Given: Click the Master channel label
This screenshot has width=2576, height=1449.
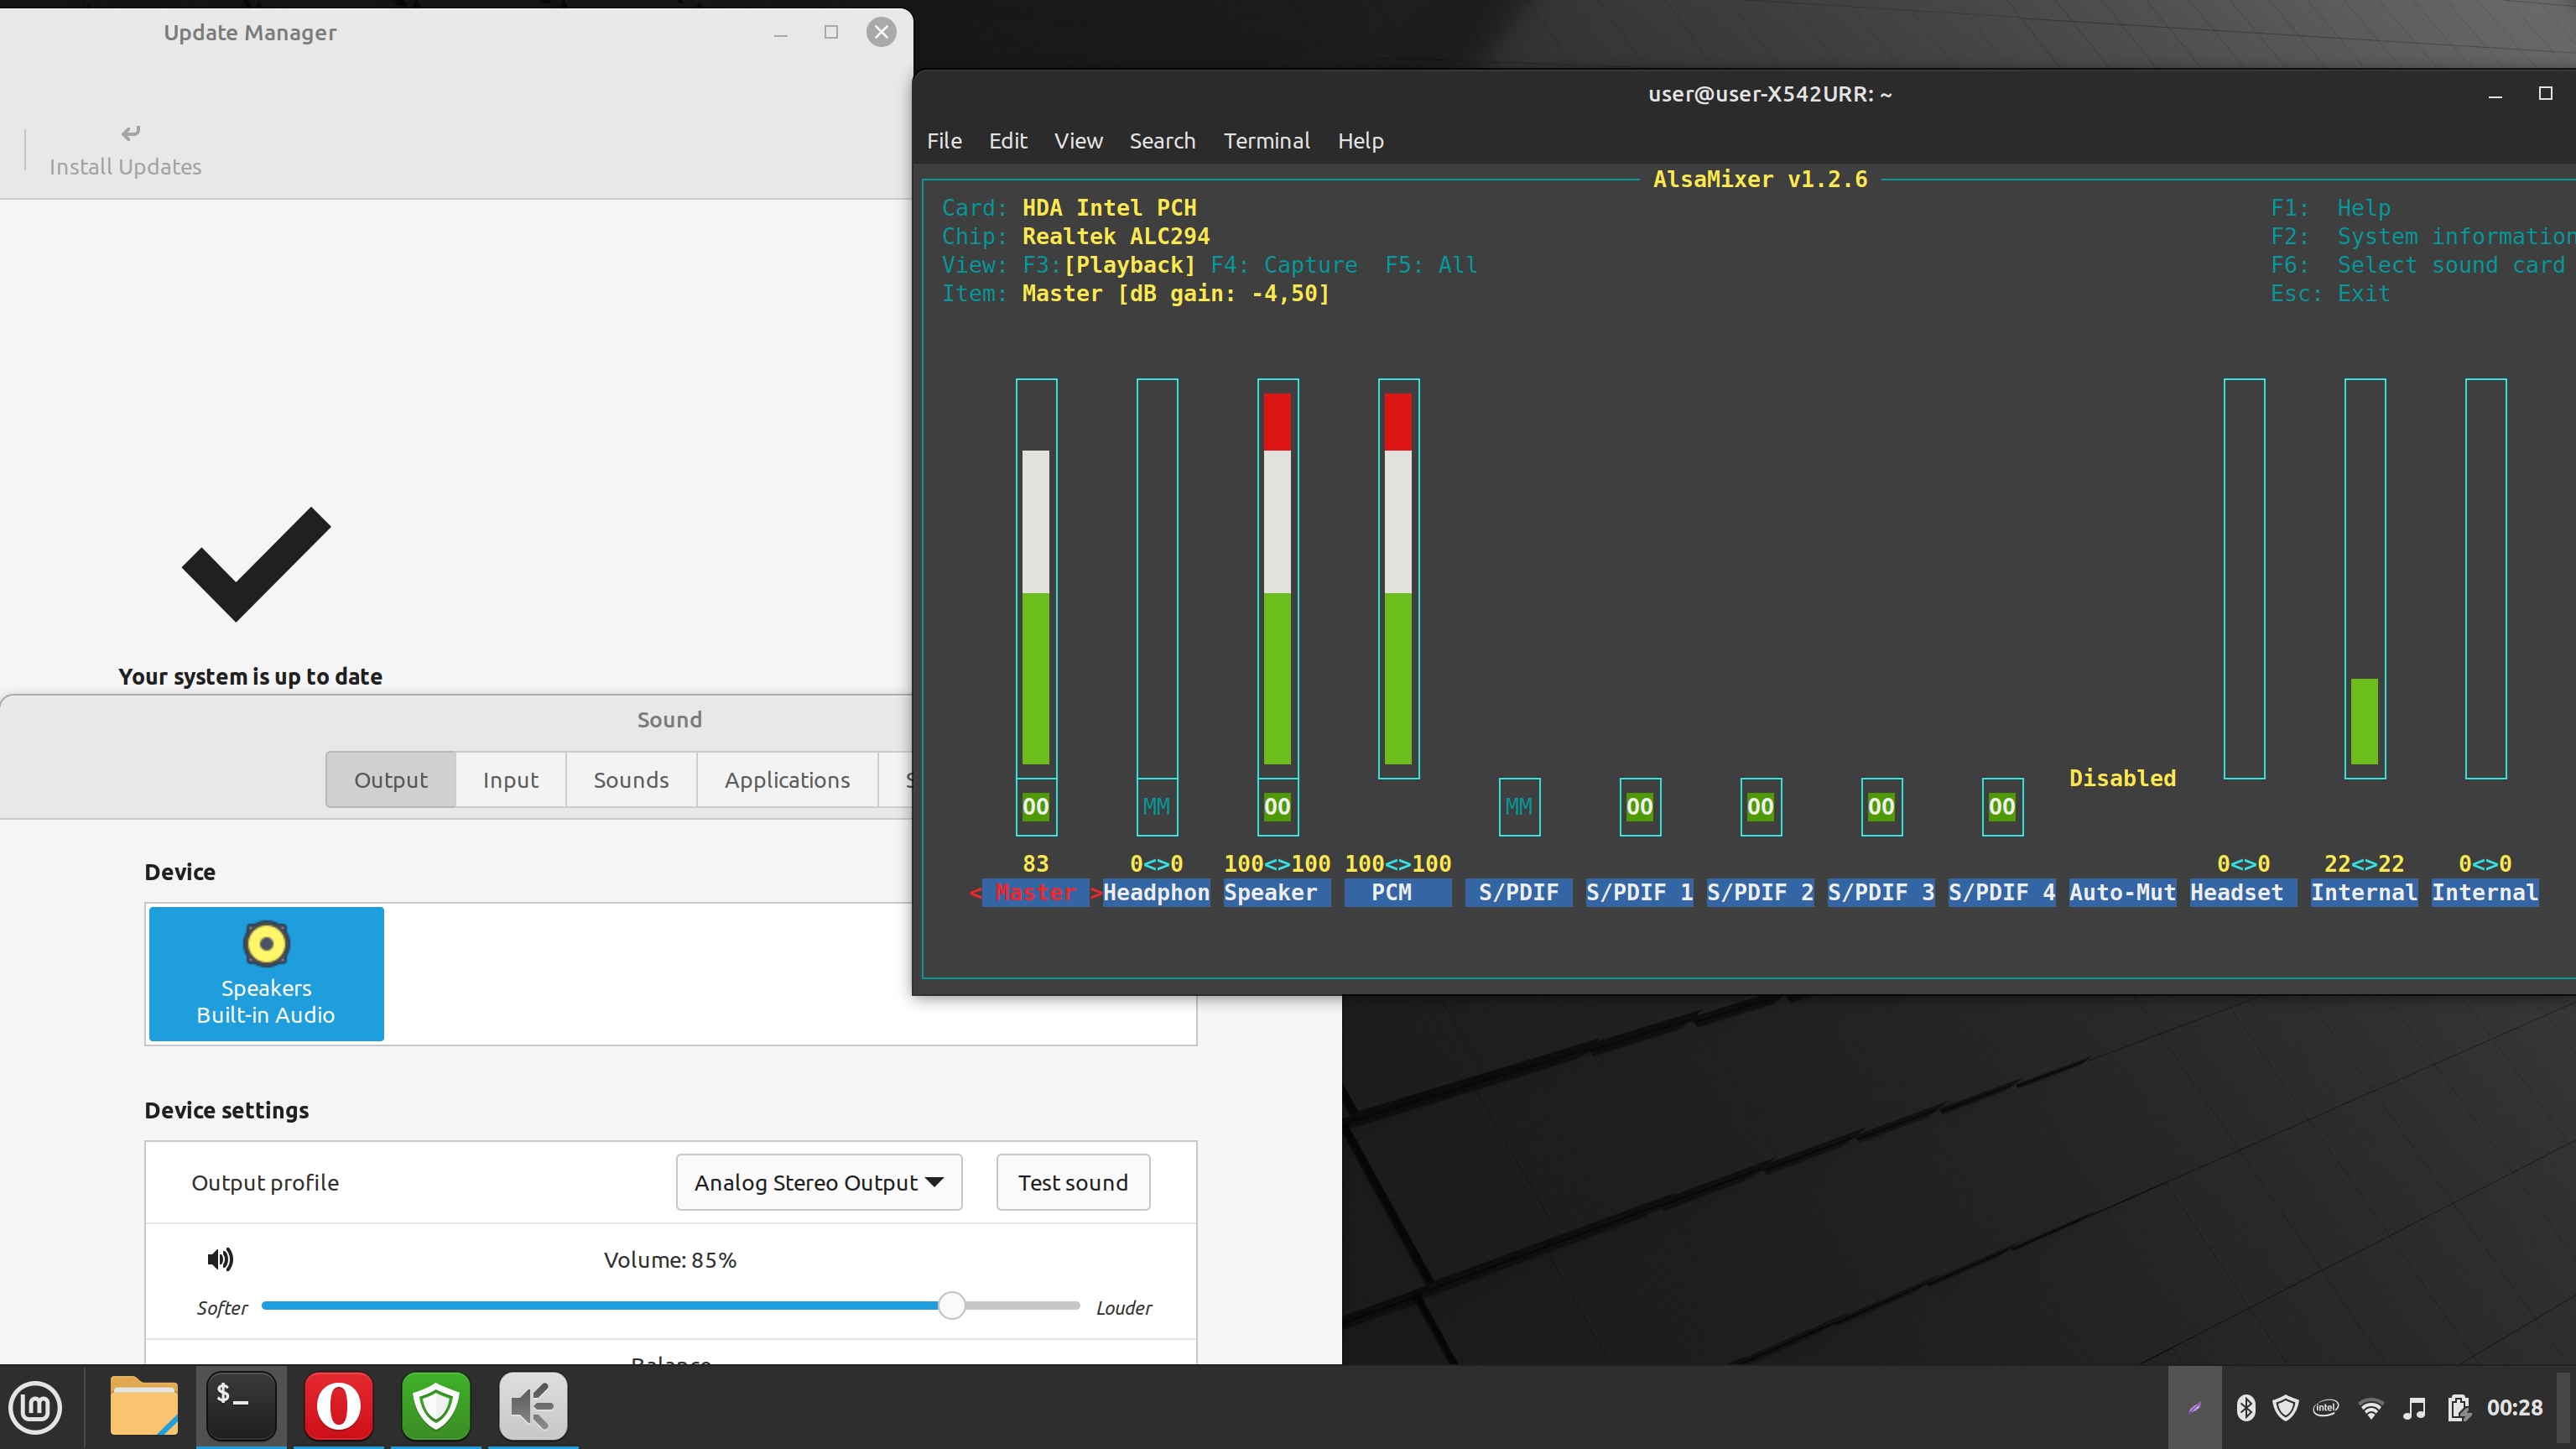Looking at the screenshot, I should [1036, 893].
